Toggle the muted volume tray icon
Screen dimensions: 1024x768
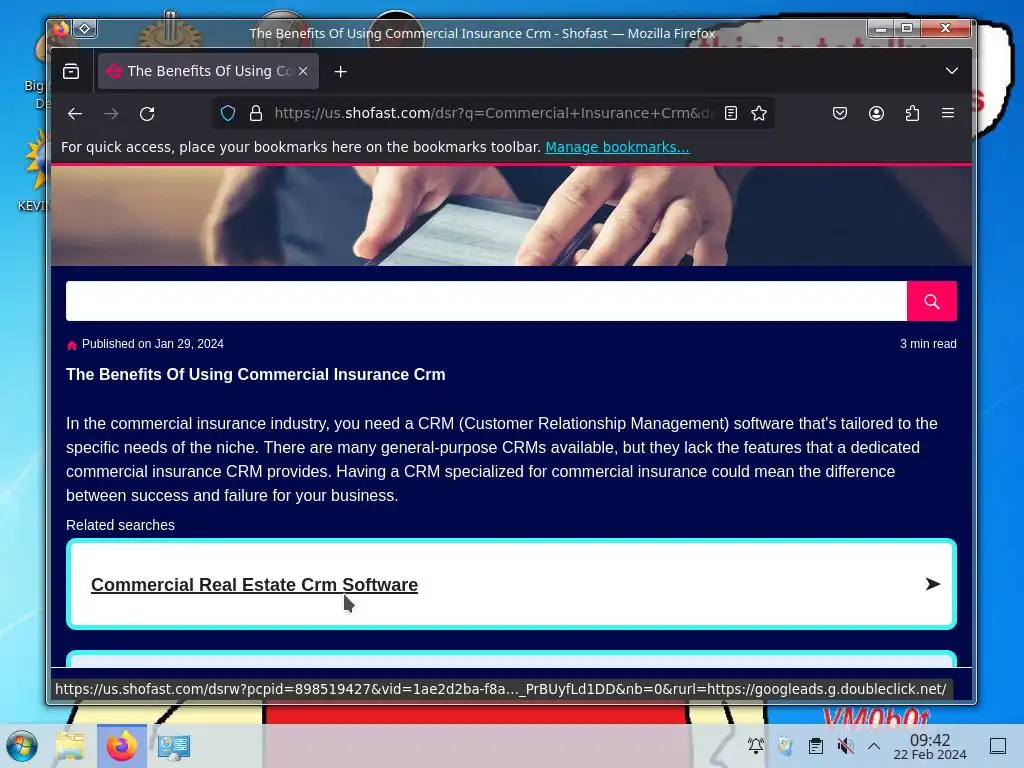pos(846,746)
